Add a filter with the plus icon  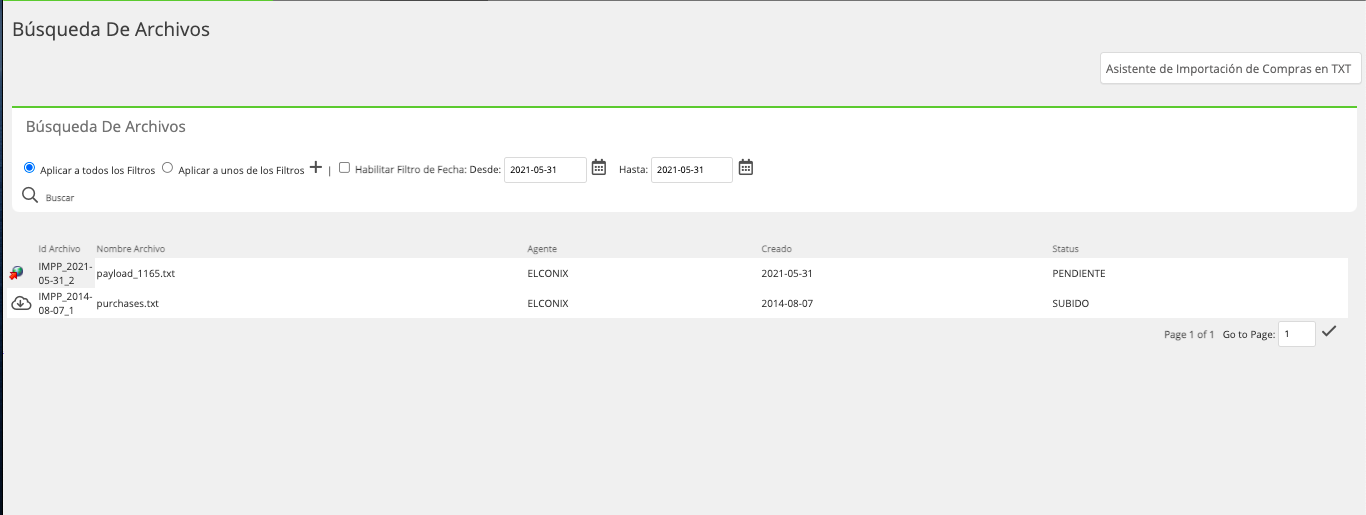315,168
